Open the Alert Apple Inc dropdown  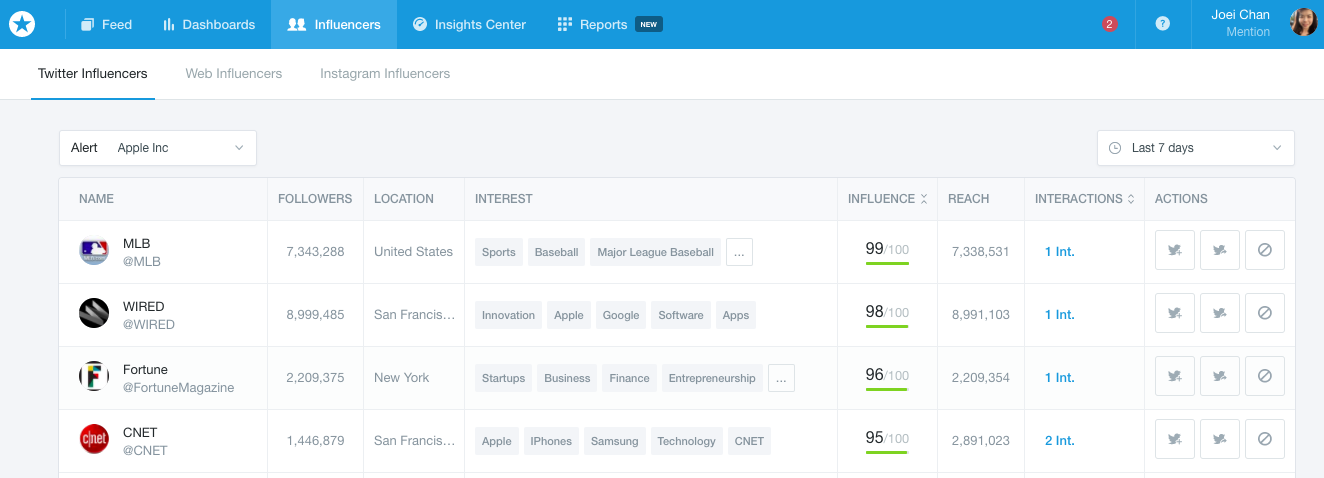158,148
